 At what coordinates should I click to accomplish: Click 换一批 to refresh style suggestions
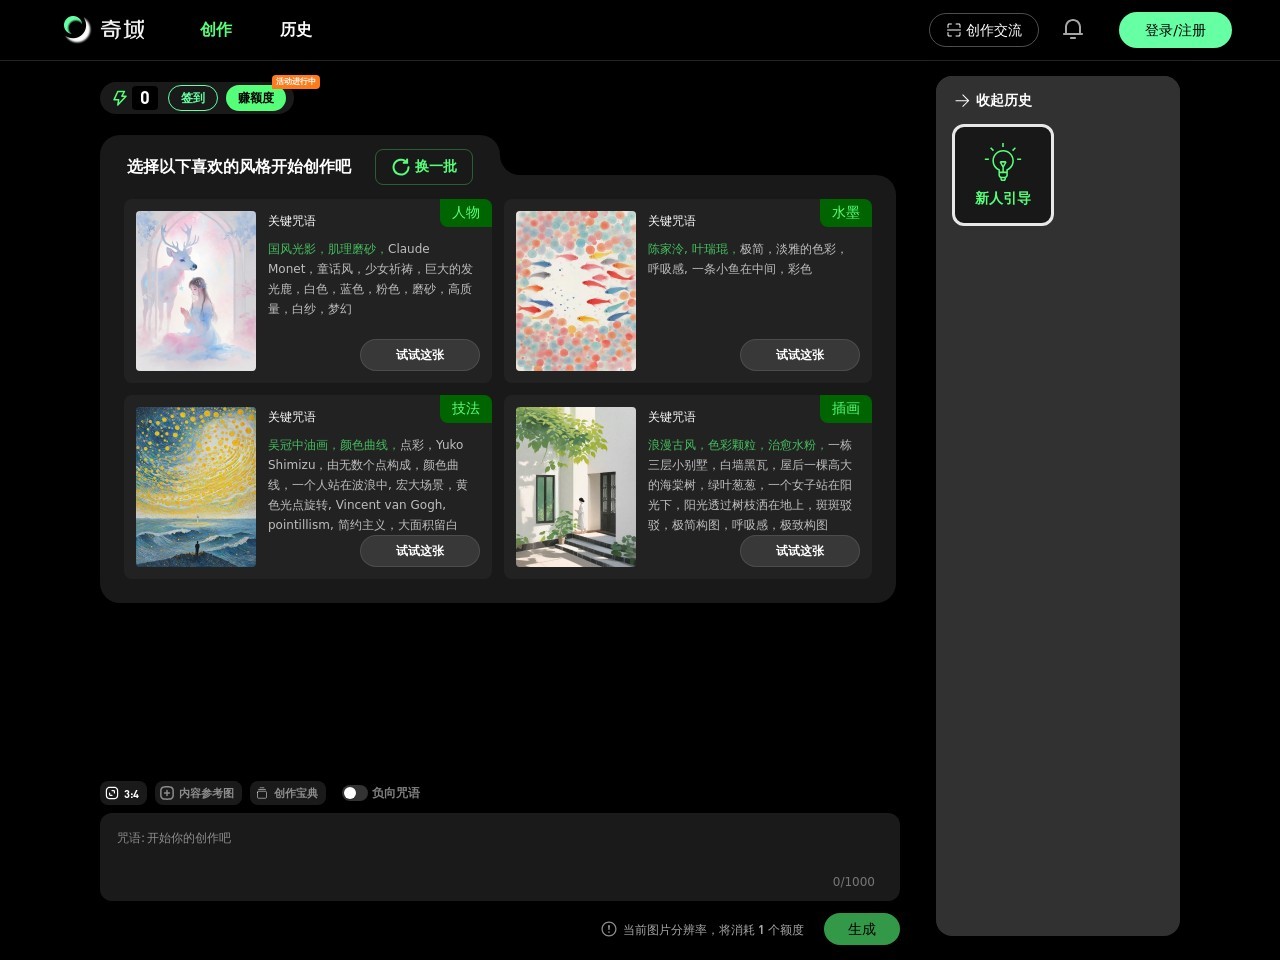tap(424, 167)
